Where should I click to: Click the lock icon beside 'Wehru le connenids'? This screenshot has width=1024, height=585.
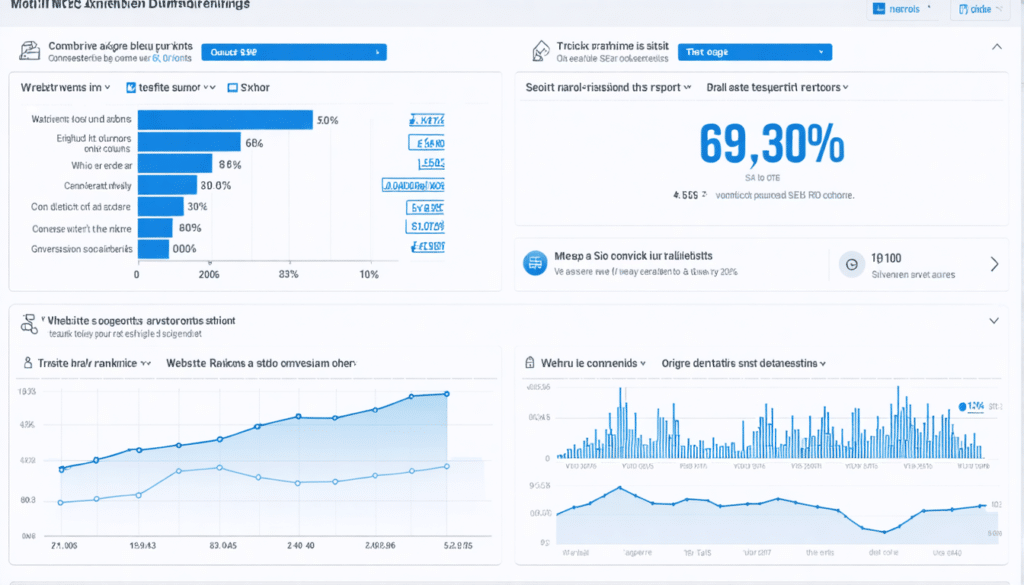click(530, 363)
